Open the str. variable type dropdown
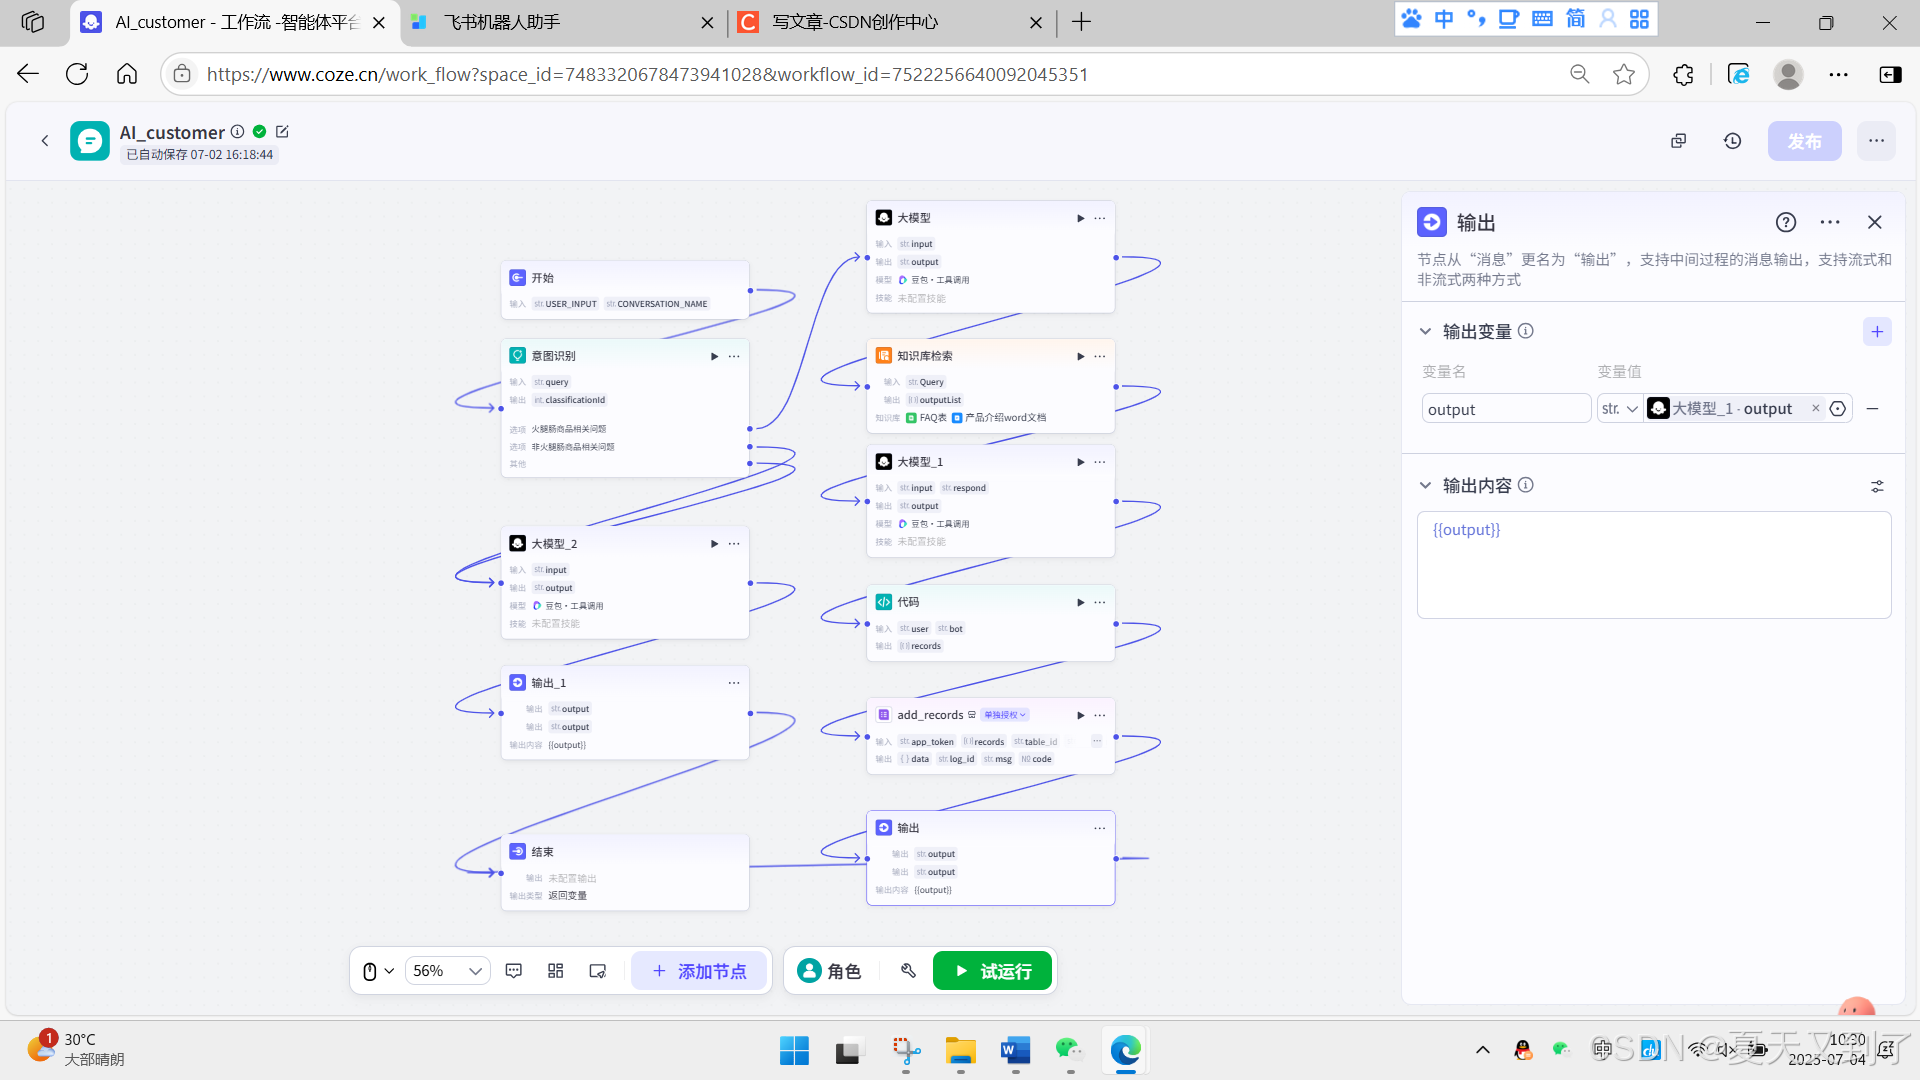Image resolution: width=1920 pixels, height=1080 pixels. 1620,409
